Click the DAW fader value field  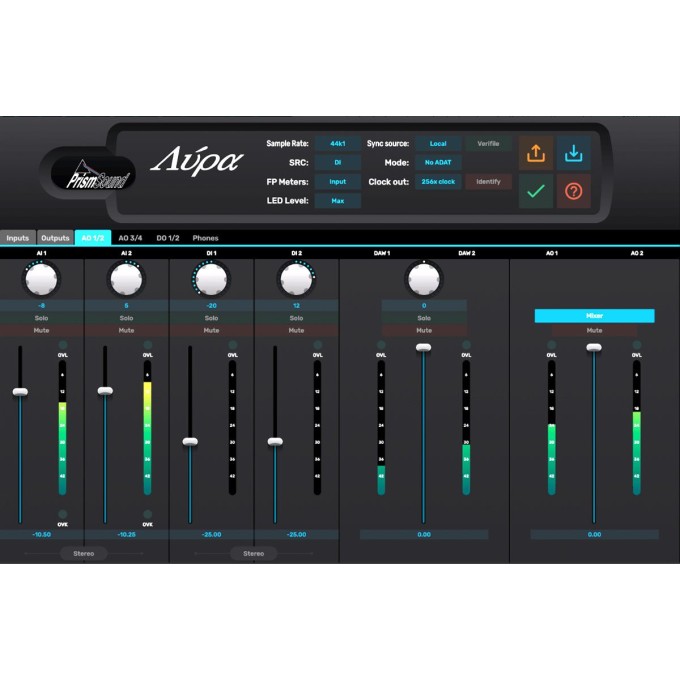point(424,534)
